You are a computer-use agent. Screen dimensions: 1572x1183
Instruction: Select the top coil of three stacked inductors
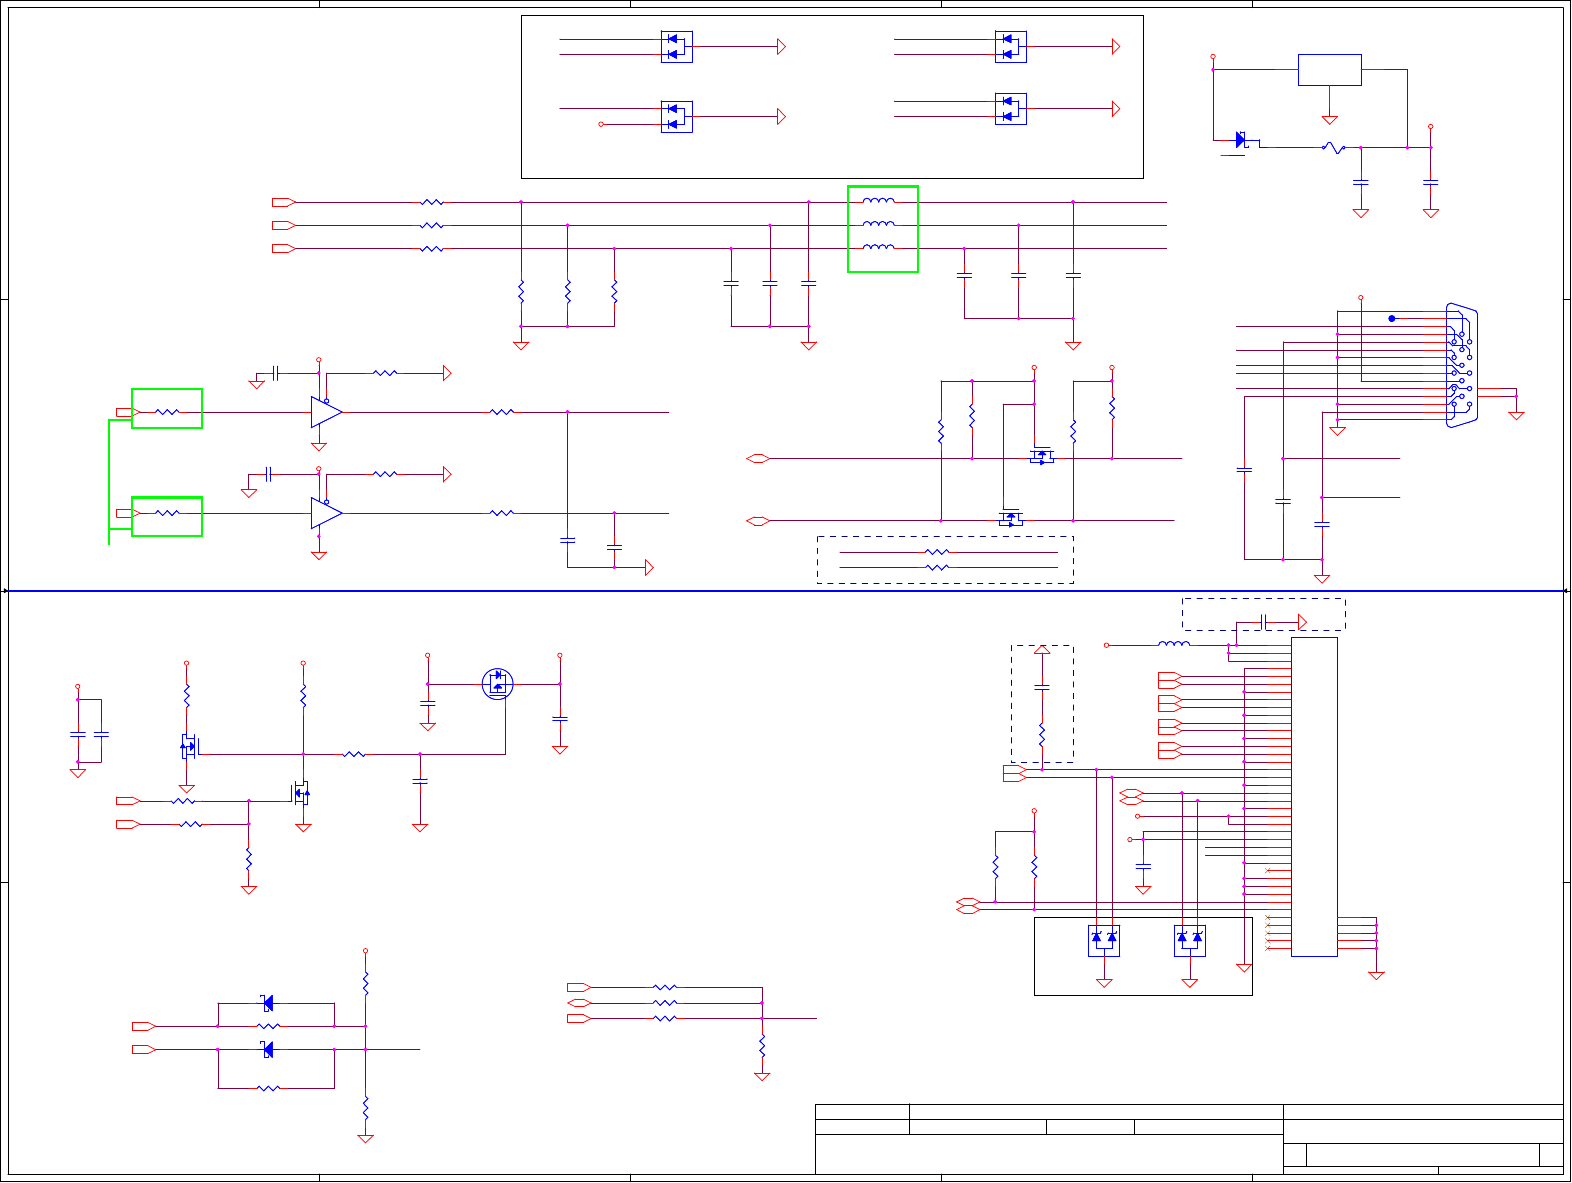(878, 201)
